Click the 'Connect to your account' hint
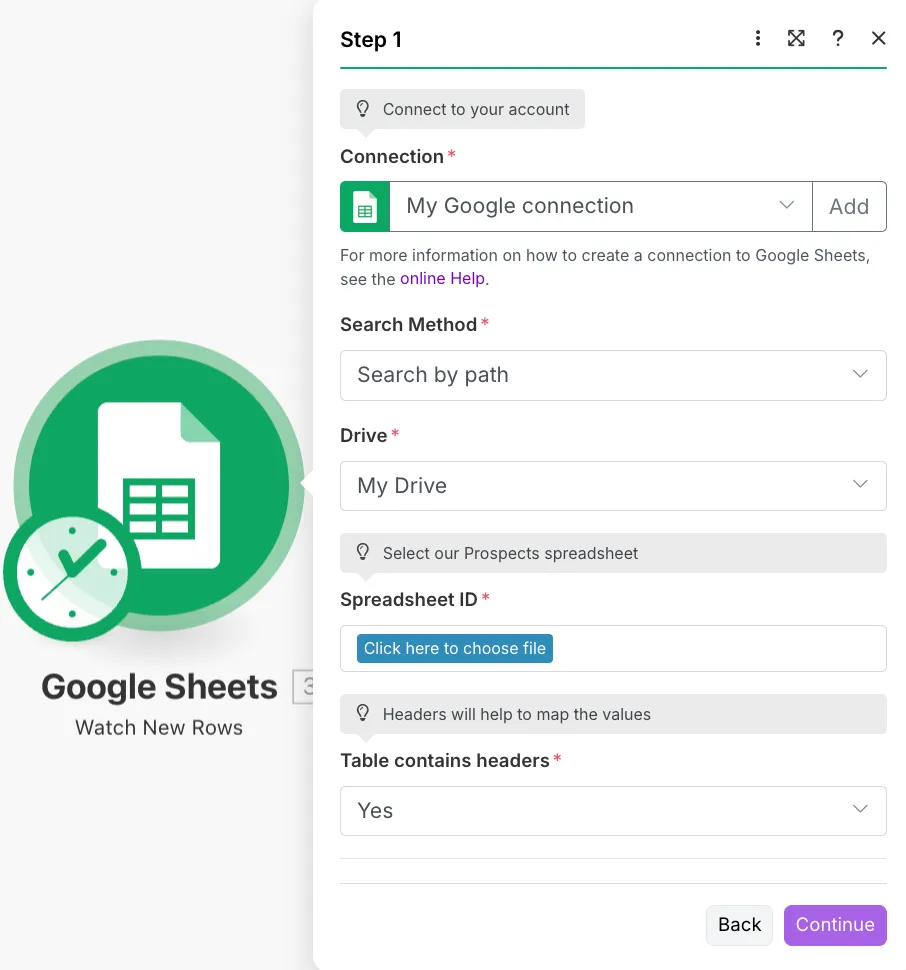This screenshot has width=906, height=970. pos(462,109)
